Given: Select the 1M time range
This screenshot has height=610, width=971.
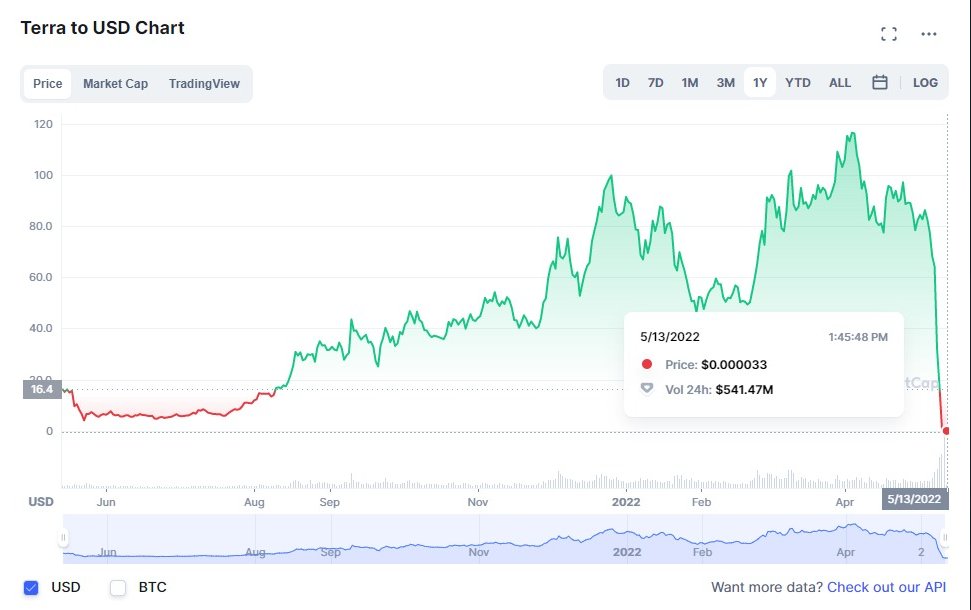Looking at the screenshot, I should pos(690,82).
